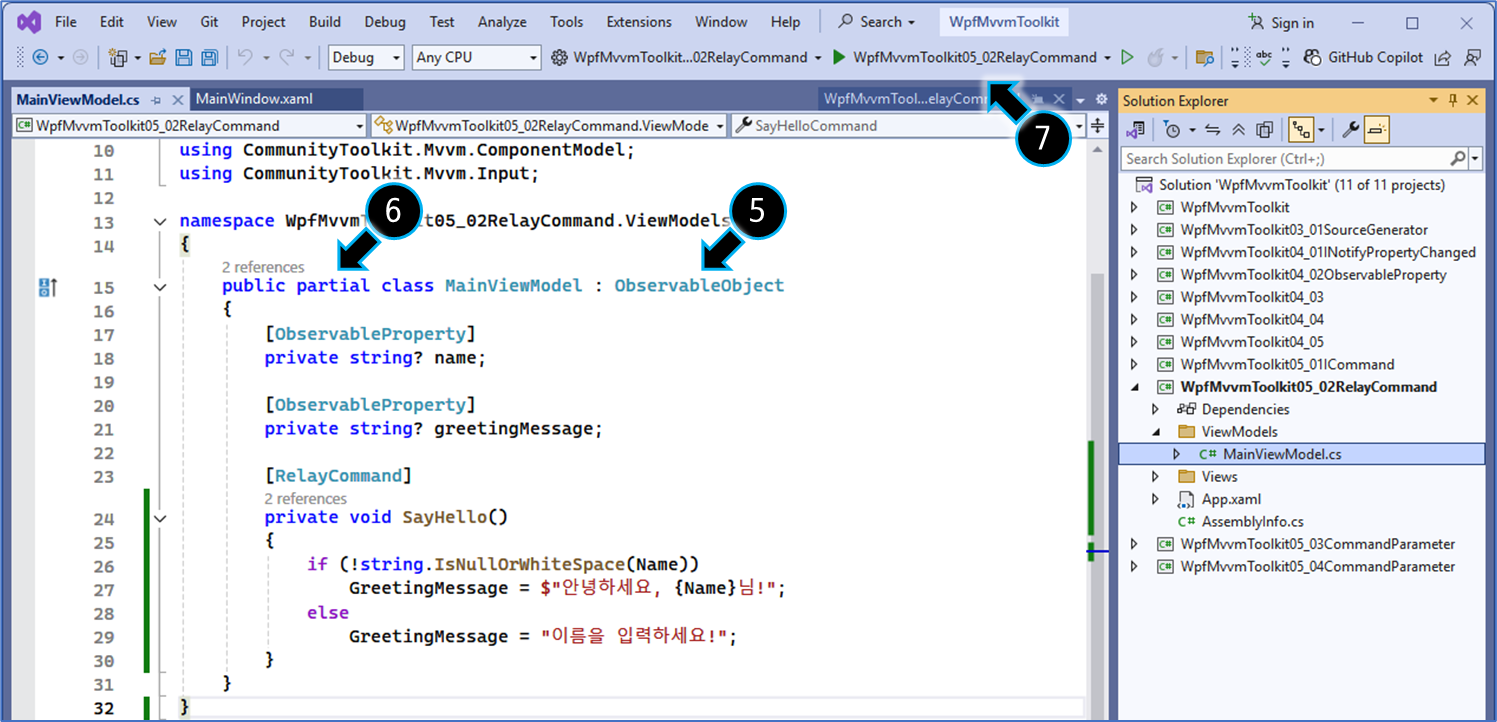
Task: Open the Build menu
Action: coord(324,22)
